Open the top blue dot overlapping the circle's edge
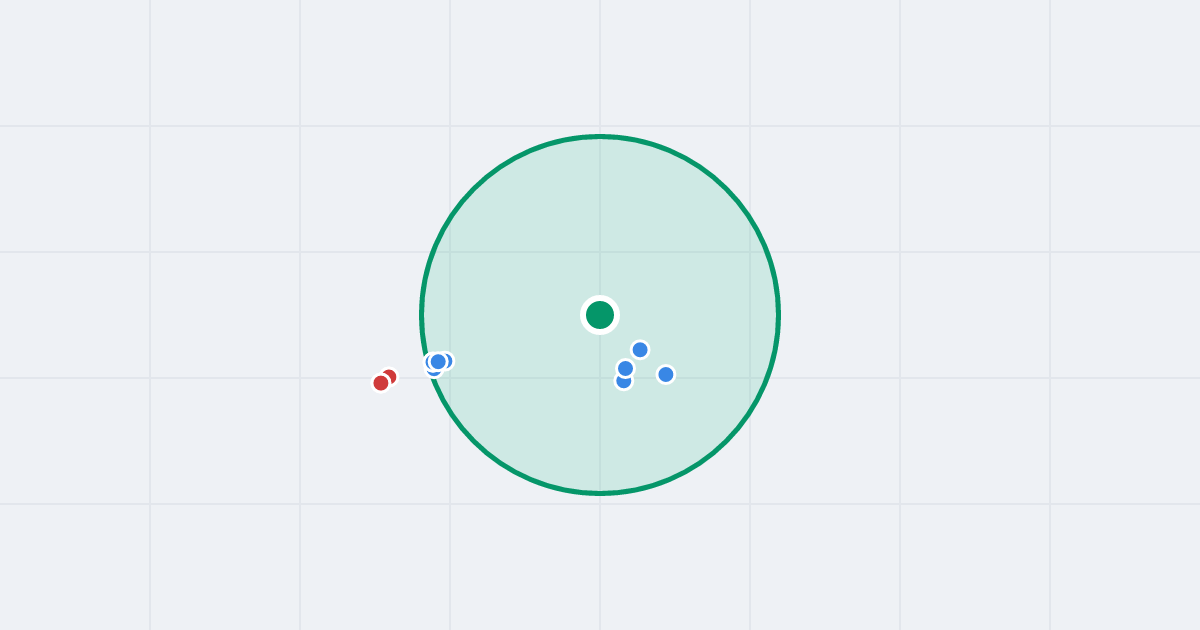1200x630 pixels. pos(438,362)
